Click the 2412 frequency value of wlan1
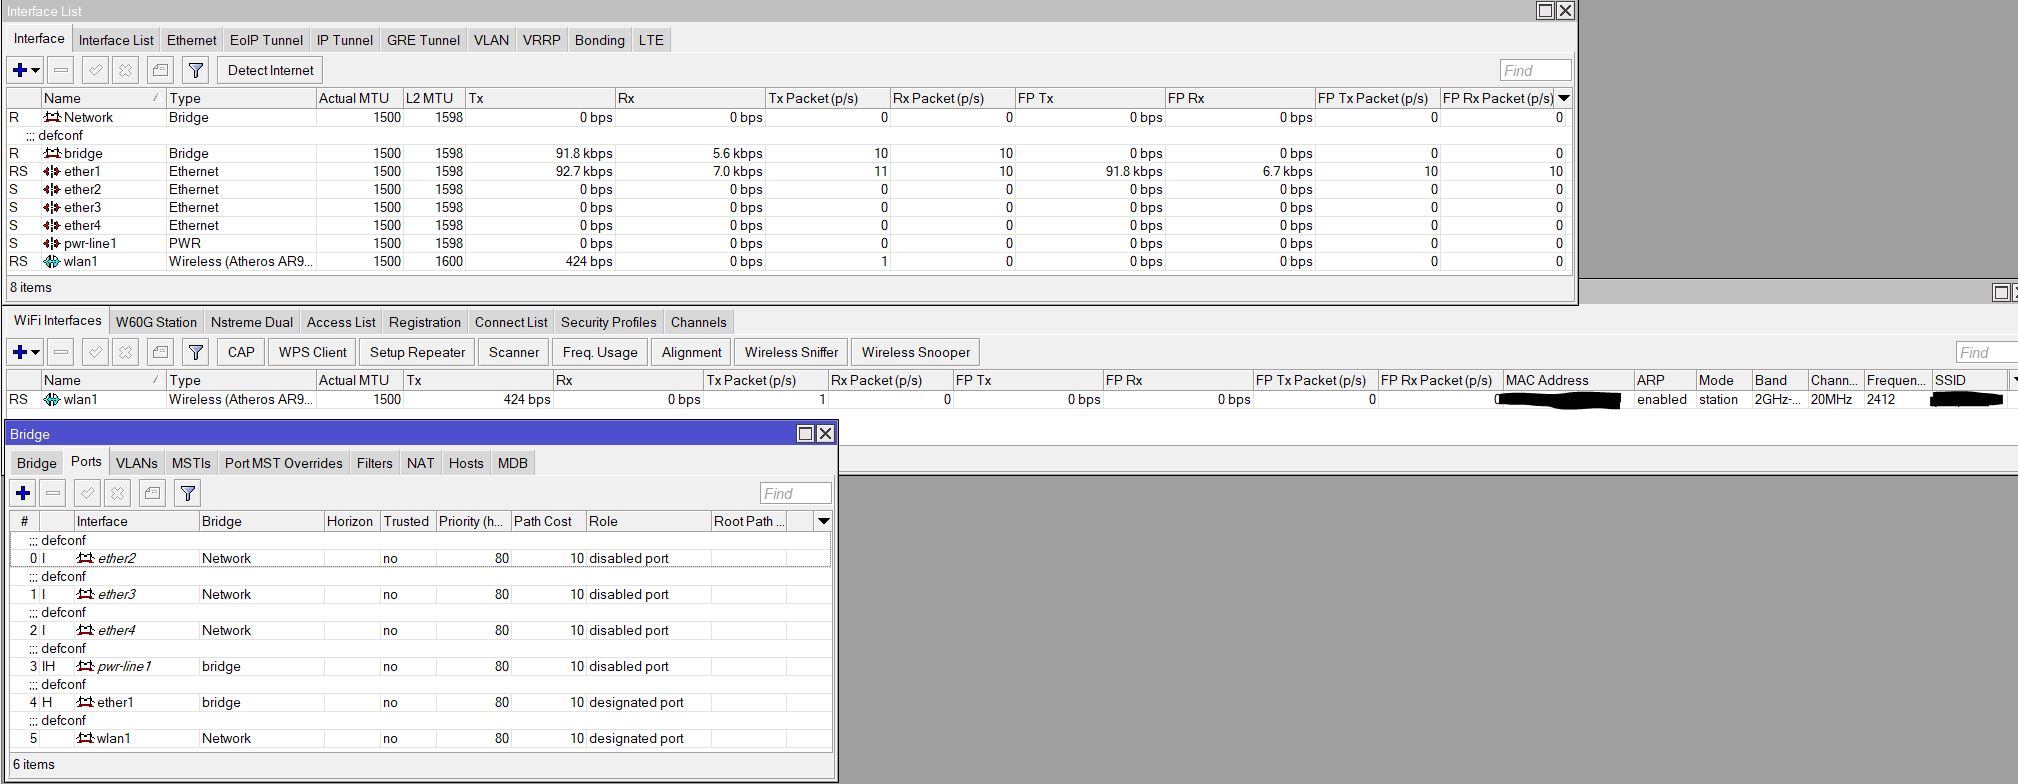Image resolution: width=2018 pixels, height=784 pixels. tap(1881, 399)
